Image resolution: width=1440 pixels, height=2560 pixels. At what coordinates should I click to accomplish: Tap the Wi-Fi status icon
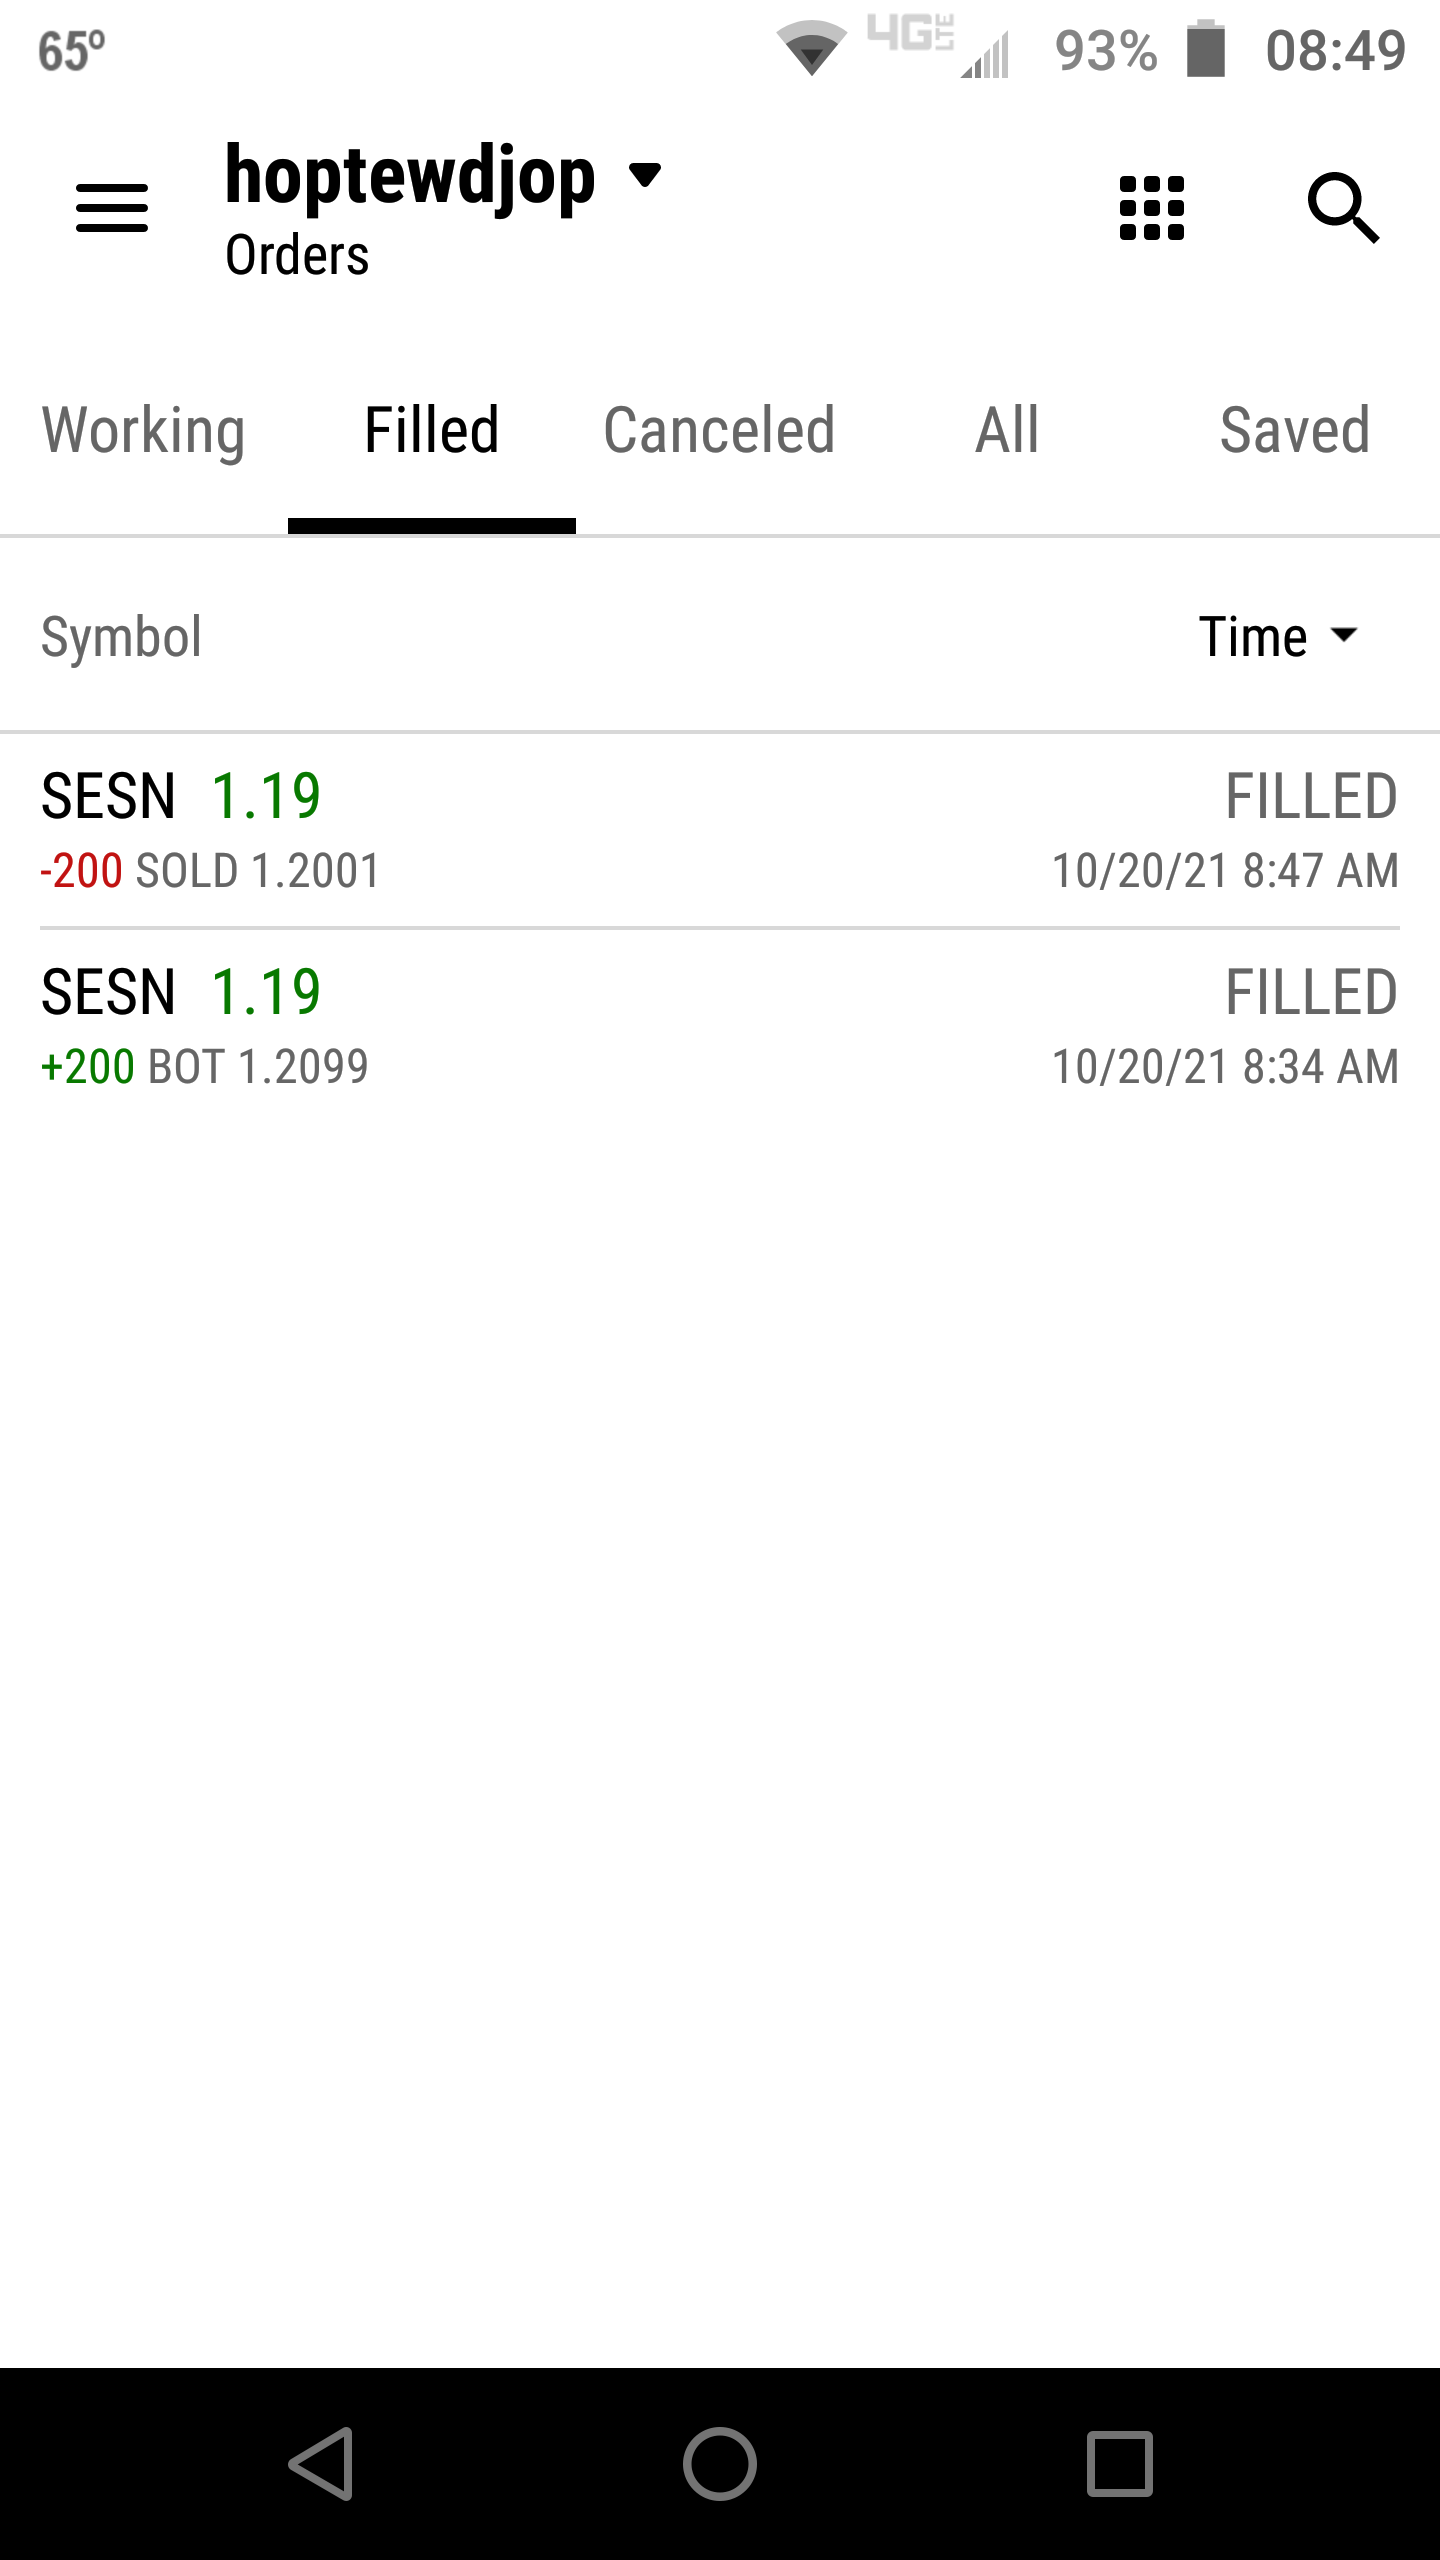point(811,49)
